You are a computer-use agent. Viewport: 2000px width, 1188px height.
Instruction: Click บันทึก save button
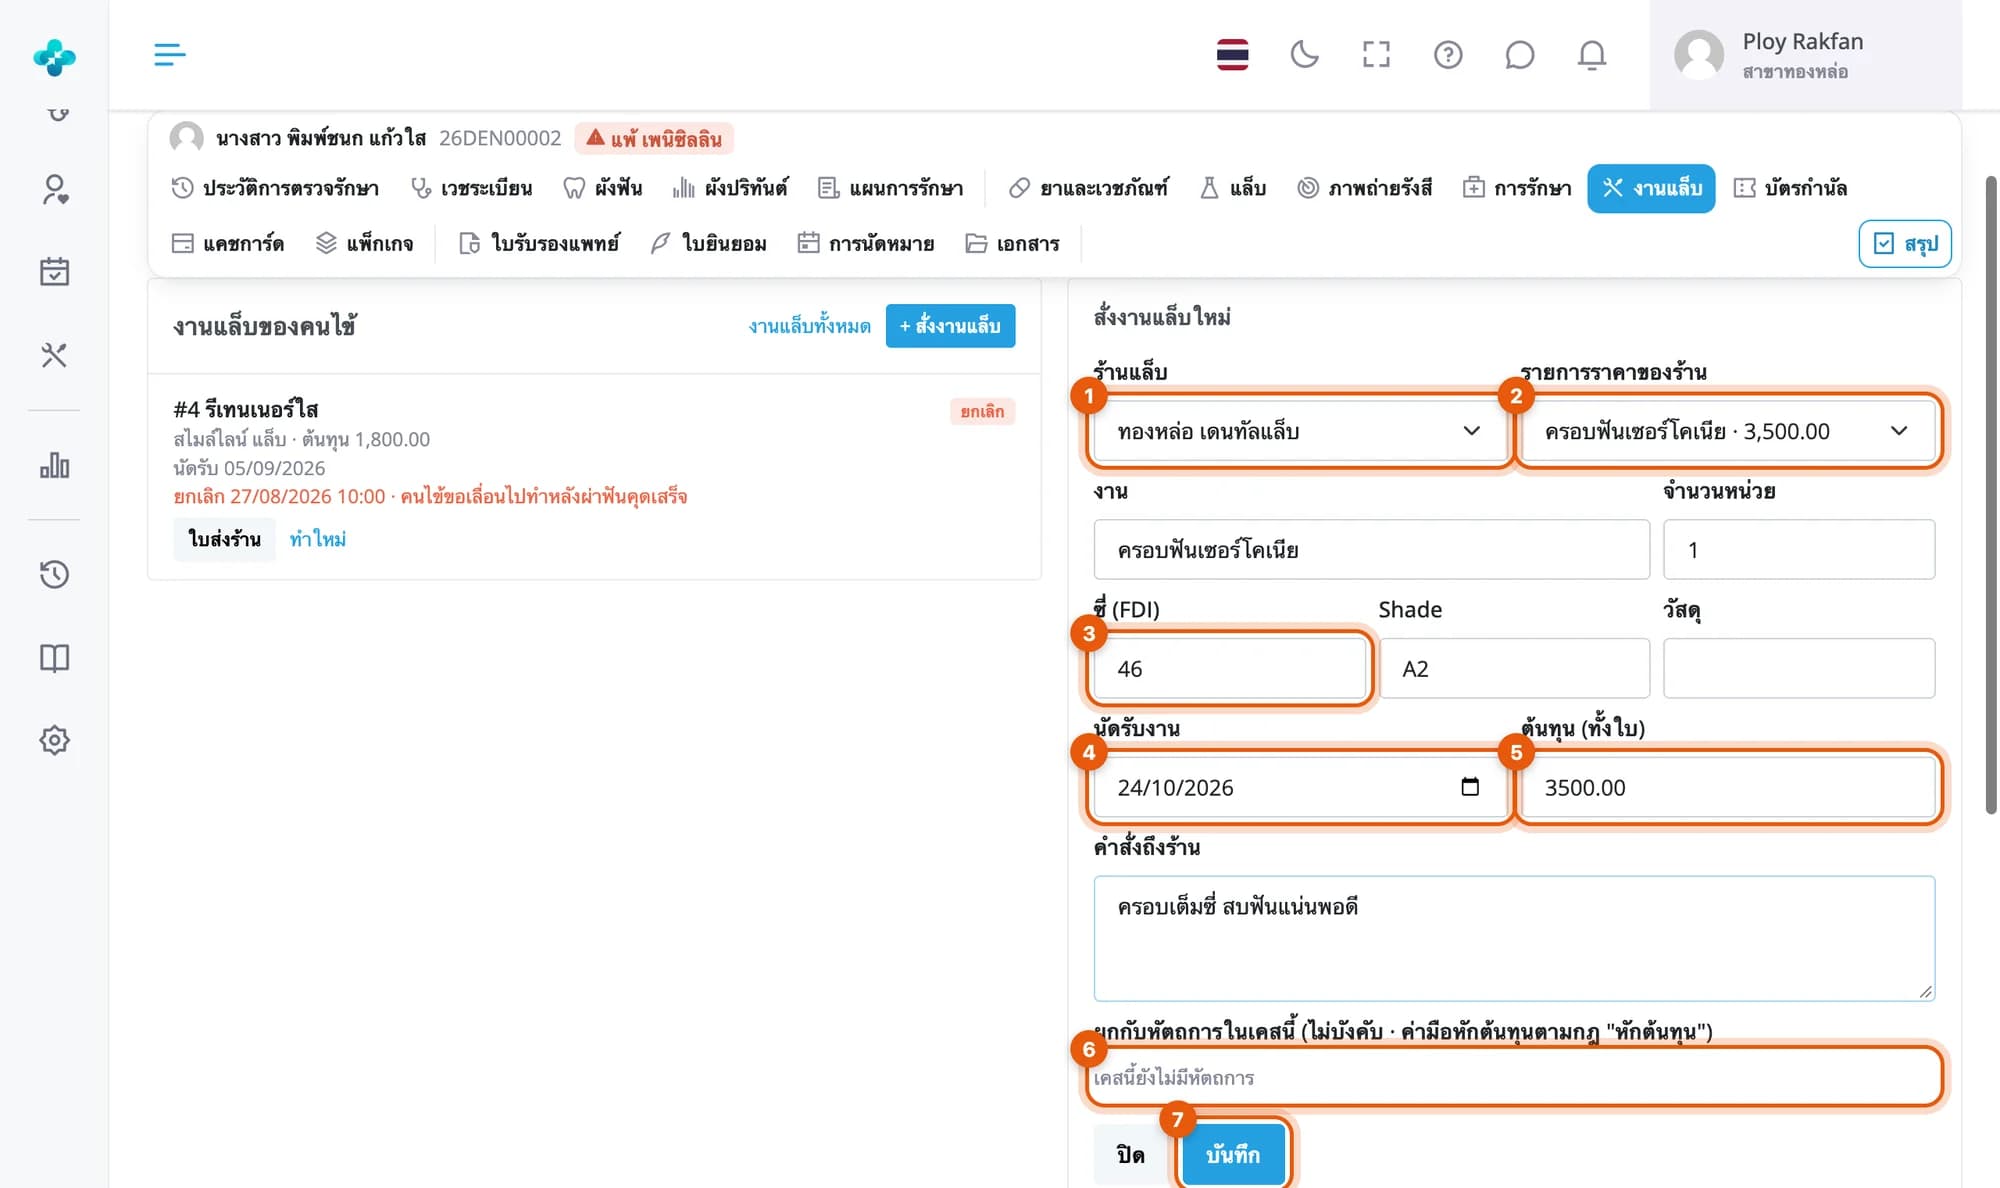pos(1233,1155)
